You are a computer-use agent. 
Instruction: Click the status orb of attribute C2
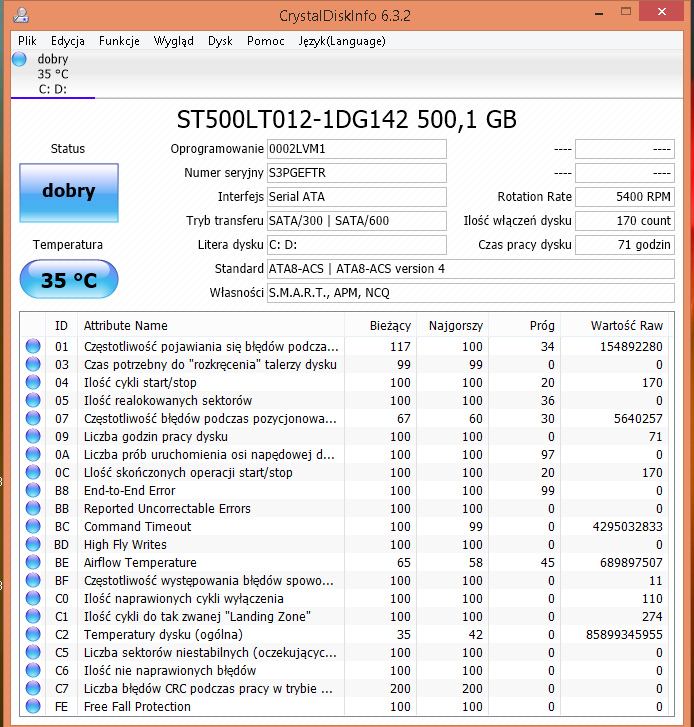point(33,634)
